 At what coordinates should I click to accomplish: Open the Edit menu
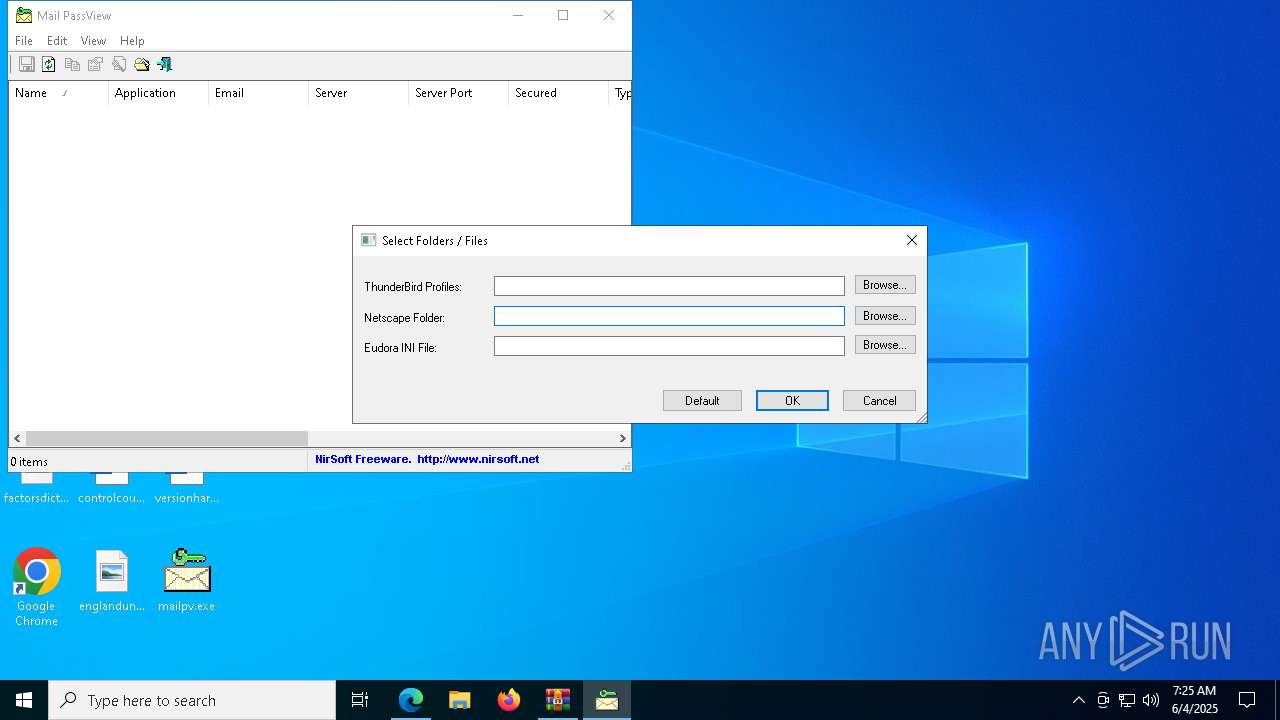point(57,41)
